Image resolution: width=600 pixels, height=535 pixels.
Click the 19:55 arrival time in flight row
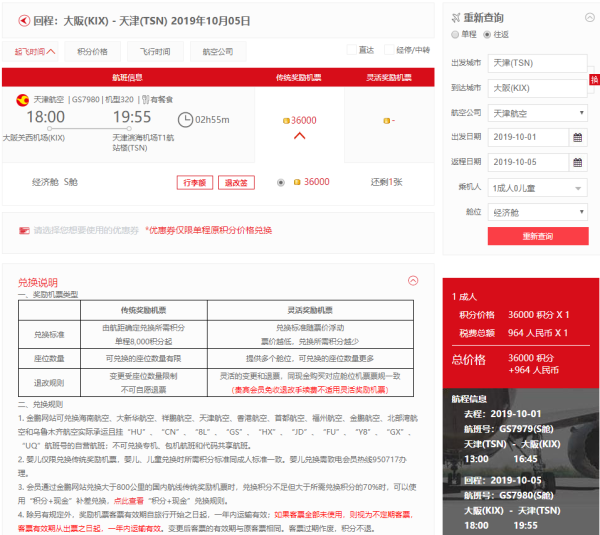132,117
